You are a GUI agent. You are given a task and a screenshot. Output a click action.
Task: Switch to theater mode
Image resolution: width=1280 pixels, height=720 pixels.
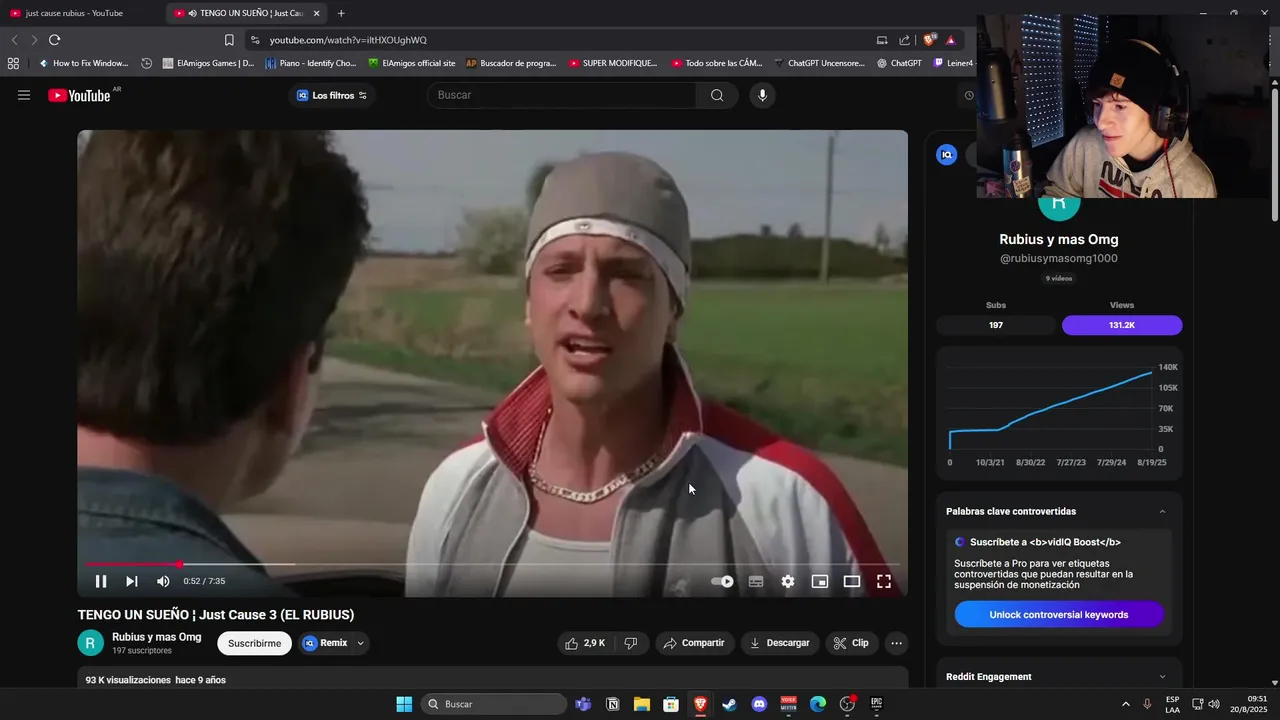coord(852,581)
